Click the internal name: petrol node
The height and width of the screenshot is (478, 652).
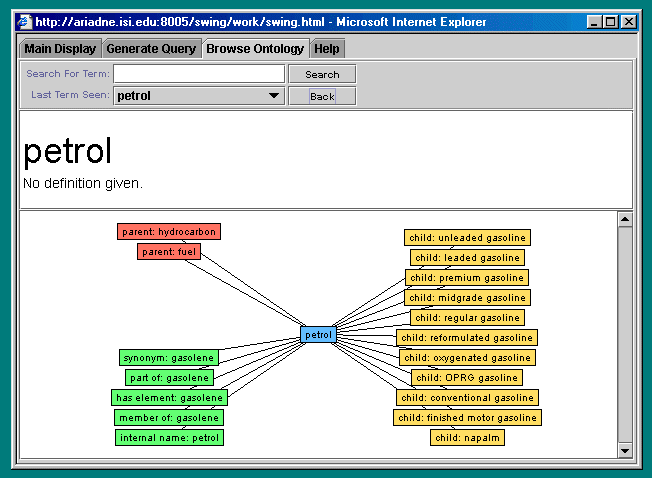coord(169,438)
